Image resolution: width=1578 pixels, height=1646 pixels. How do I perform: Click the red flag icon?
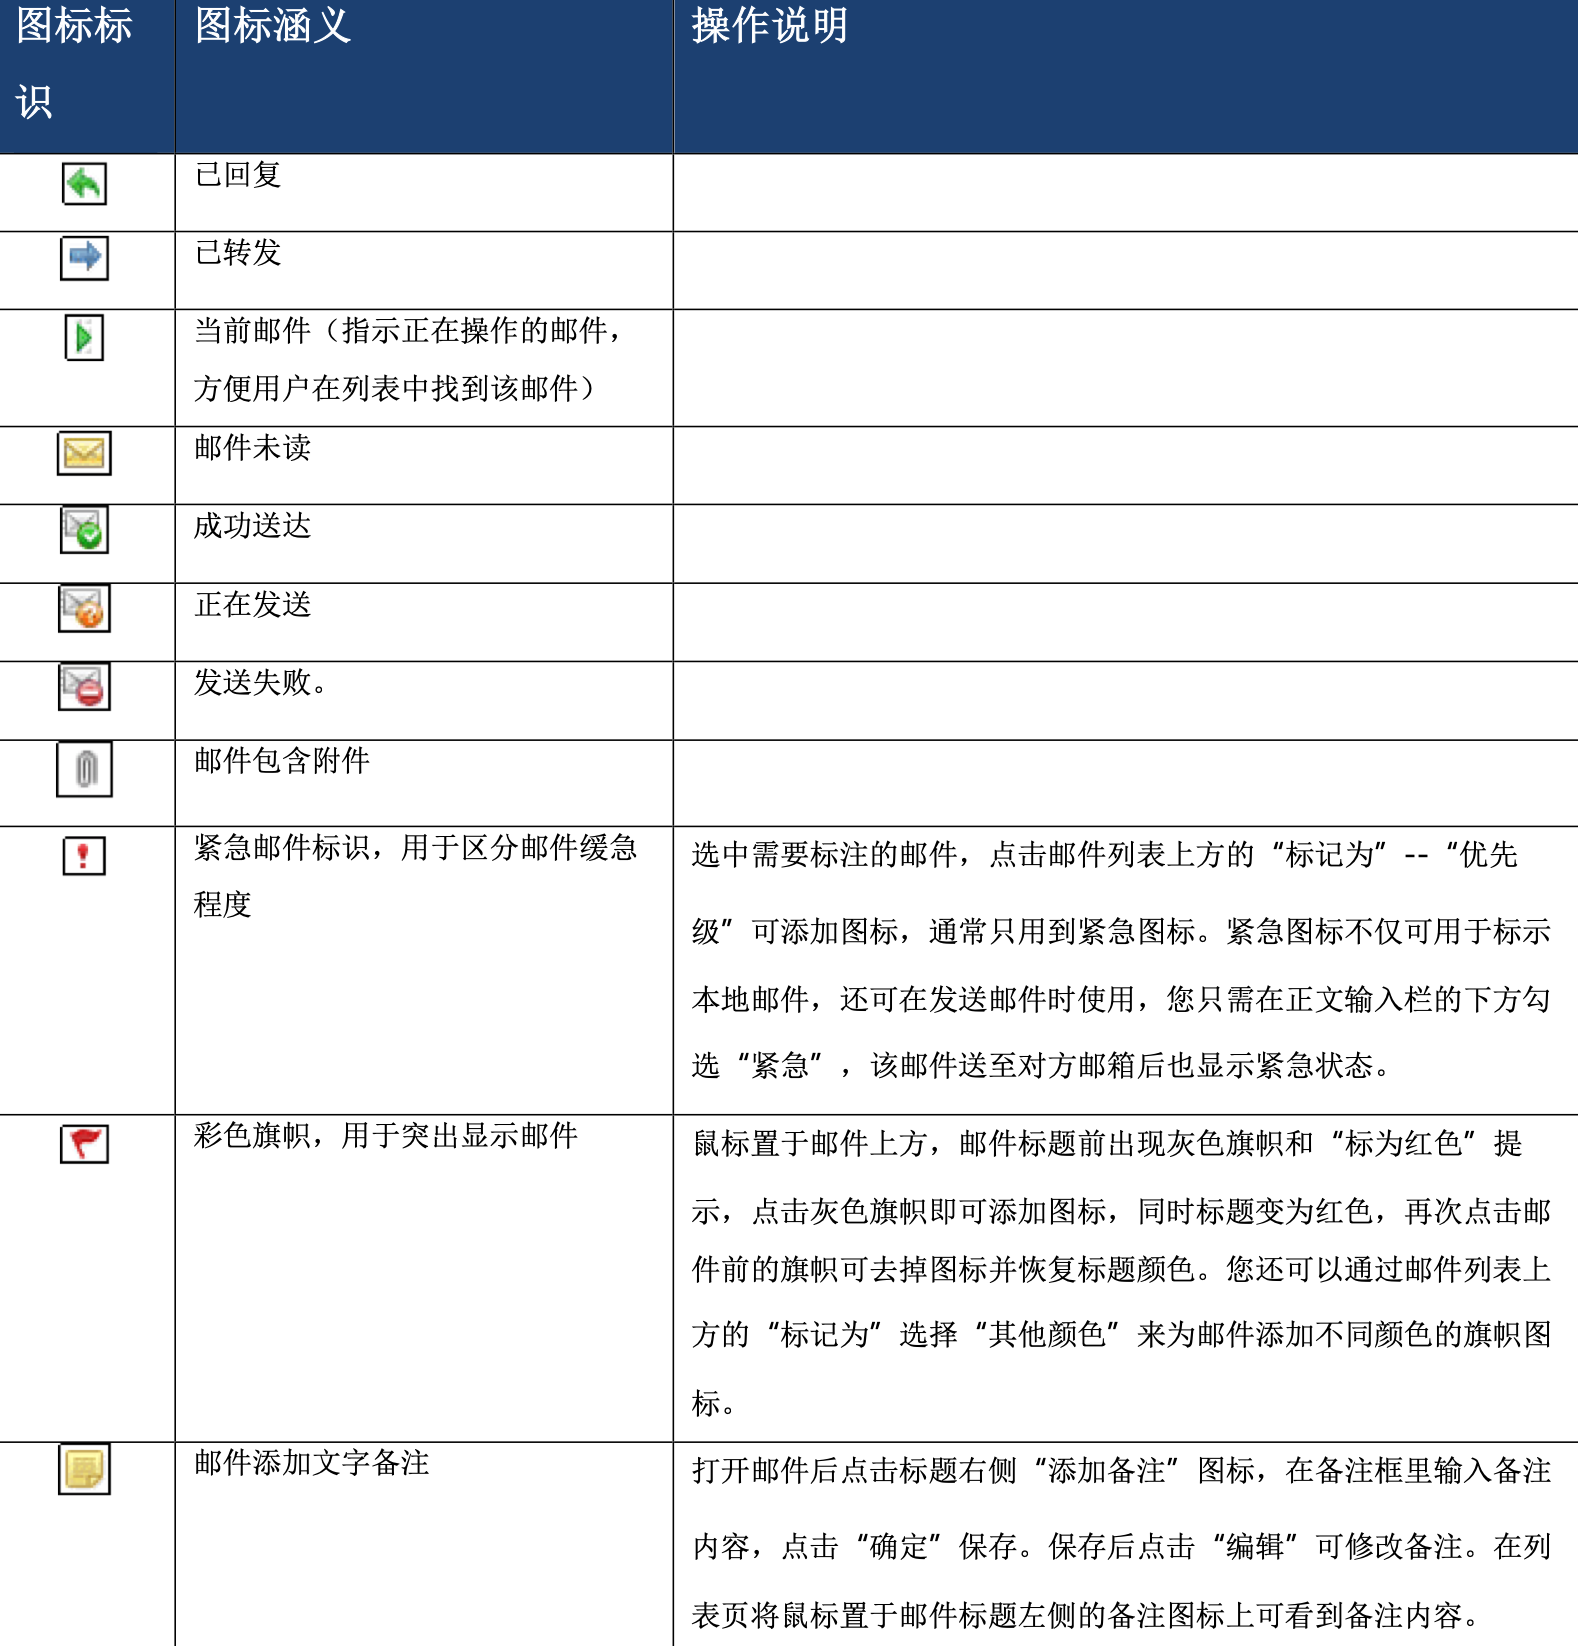pos(84,1143)
